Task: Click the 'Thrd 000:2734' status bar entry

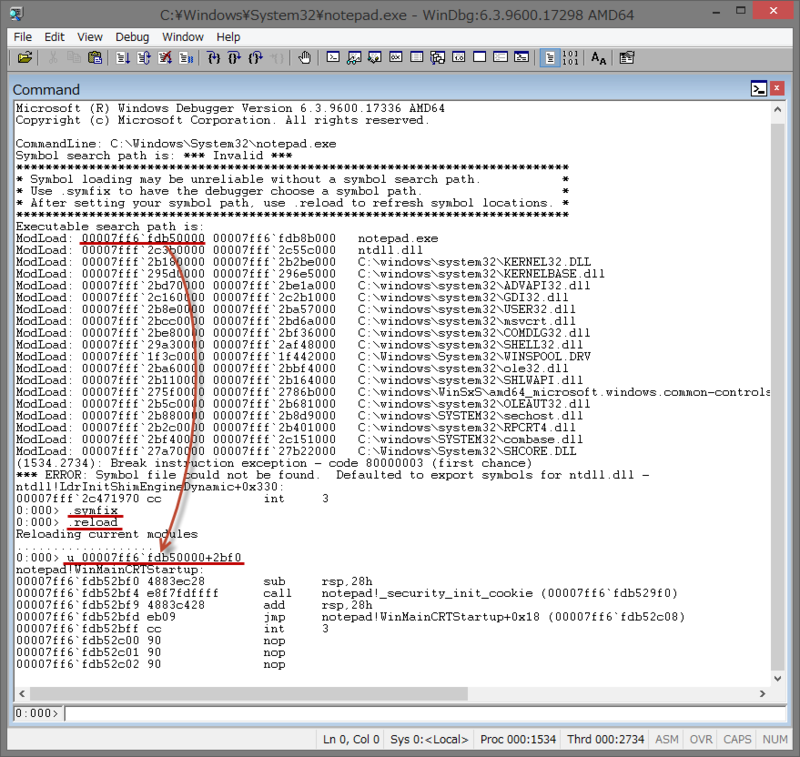Action: (606, 739)
